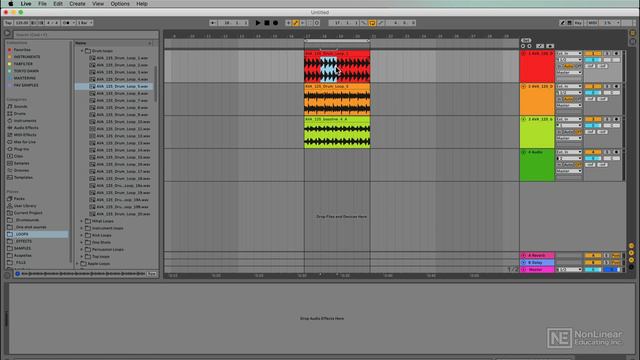The width and height of the screenshot is (640, 360).
Task: Expand the Kick Loops folder
Action: click(x=82, y=236)
